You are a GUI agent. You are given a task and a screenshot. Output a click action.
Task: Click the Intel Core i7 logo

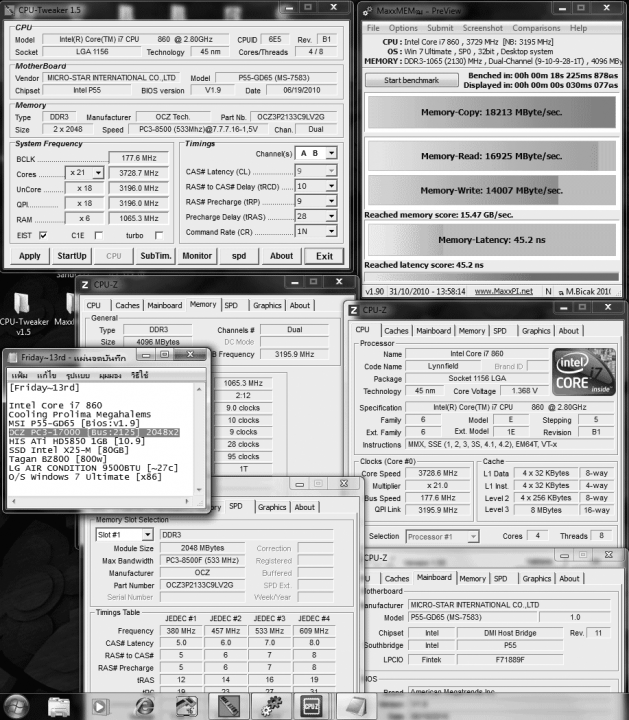pyautogui.click(x=583, y=372)
